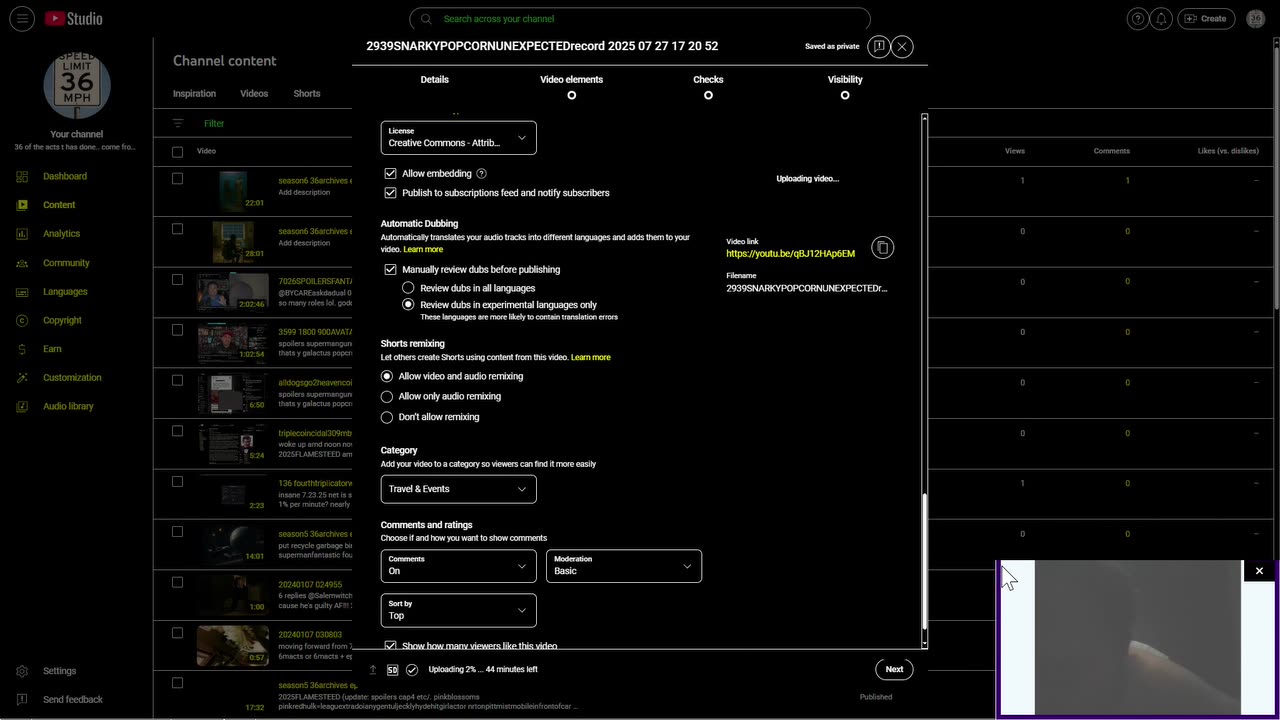Select Don't allow remixing
Image resolution: width=1280 pixels, height=720 pixels.
[387, 417]
